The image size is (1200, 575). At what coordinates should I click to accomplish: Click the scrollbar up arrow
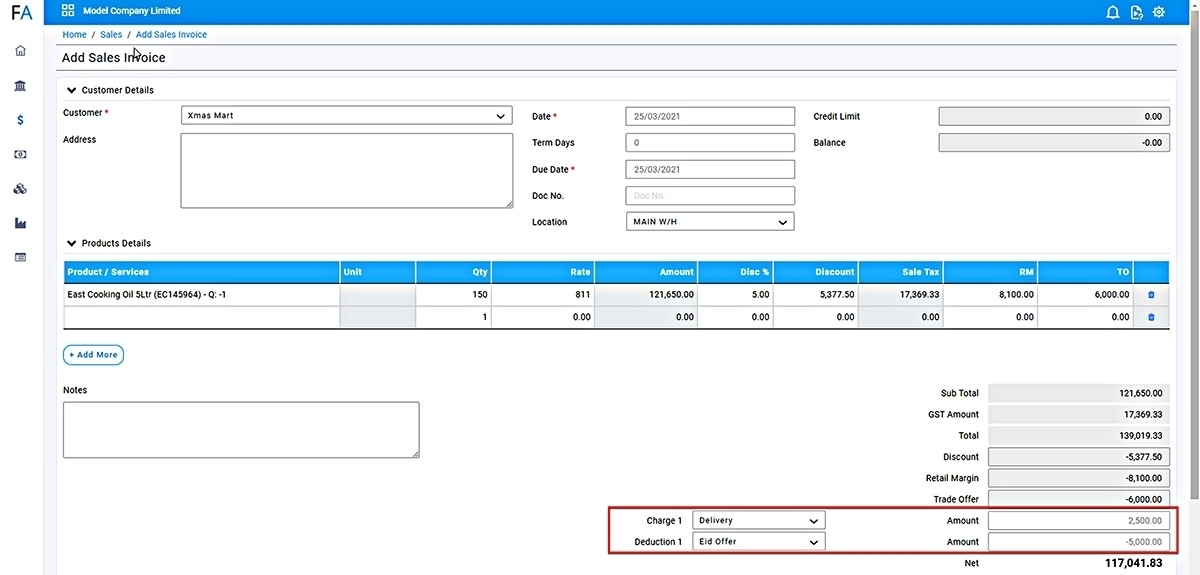tap(1194, 5)
